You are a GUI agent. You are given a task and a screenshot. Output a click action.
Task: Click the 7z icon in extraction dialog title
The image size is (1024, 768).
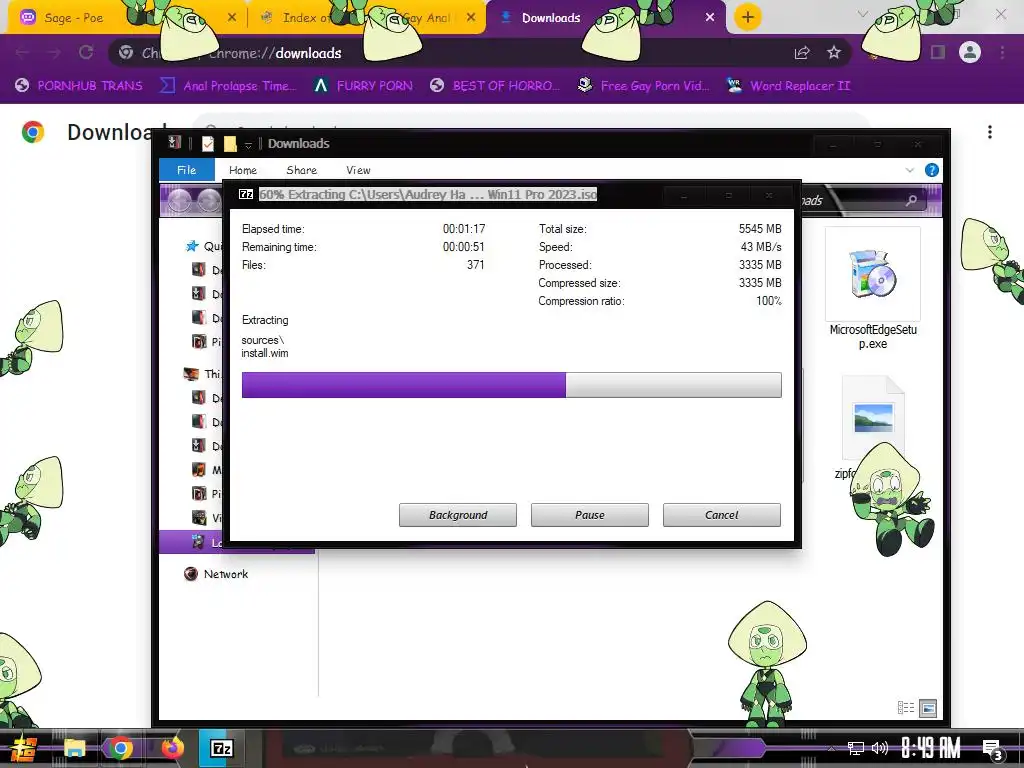tap(246, 194)
